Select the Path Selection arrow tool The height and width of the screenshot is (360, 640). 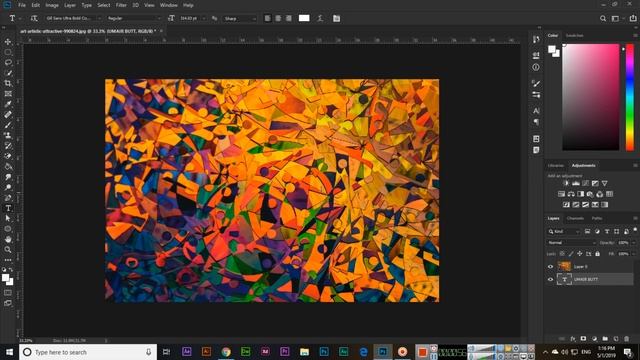8,218
